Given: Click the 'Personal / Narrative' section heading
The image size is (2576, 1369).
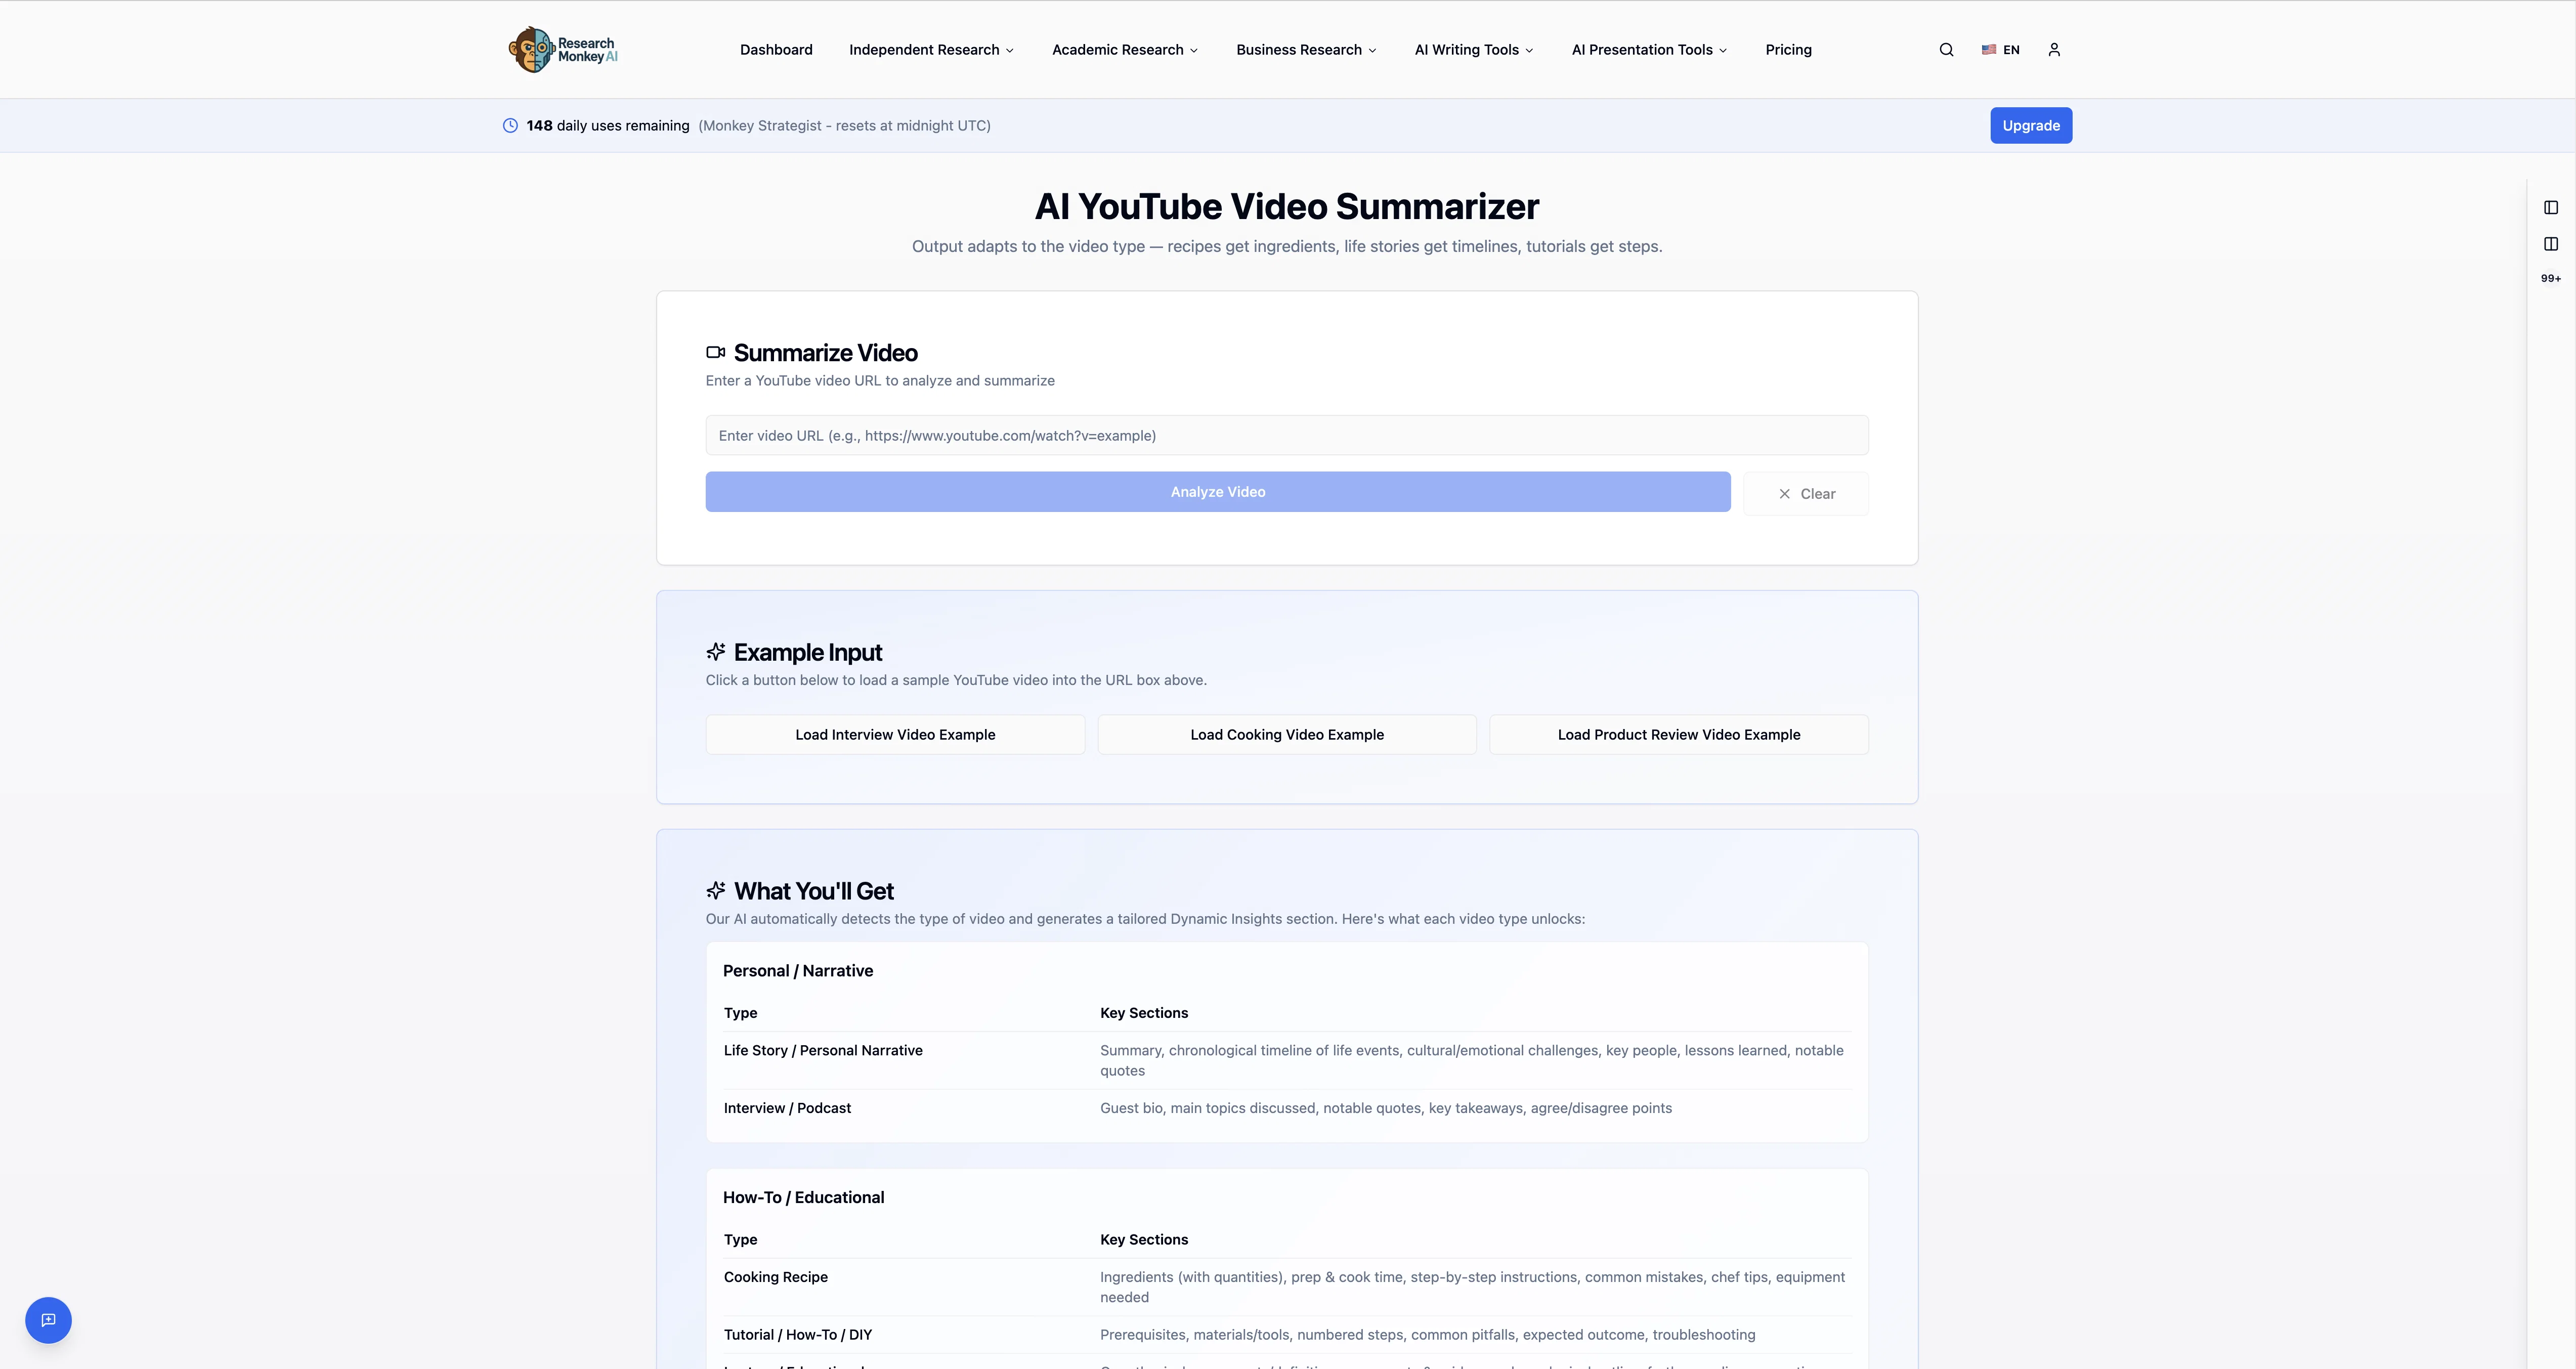Looking at the screenshot, I should [x=798, y=971].
